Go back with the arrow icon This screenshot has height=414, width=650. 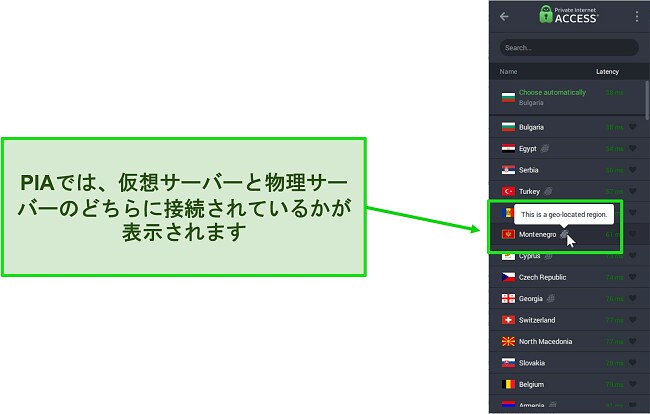click(x=504, y=17)
